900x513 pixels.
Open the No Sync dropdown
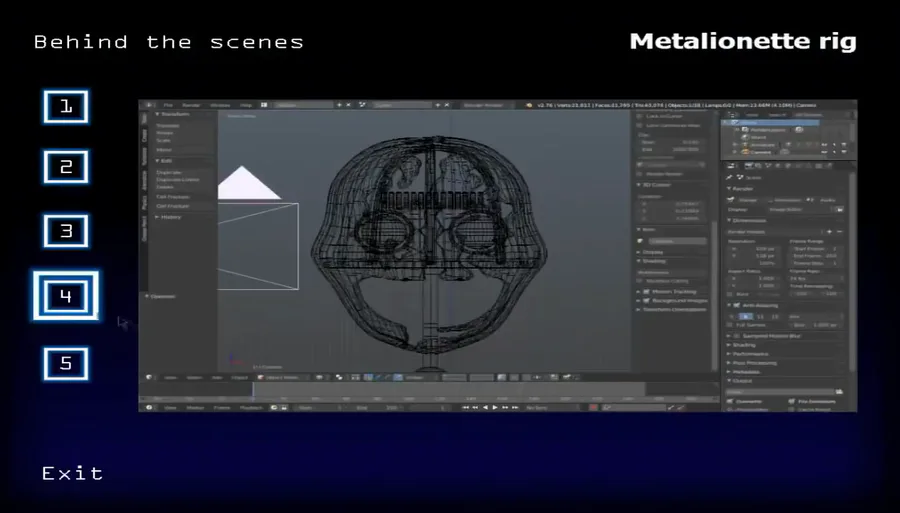(552, 407)
